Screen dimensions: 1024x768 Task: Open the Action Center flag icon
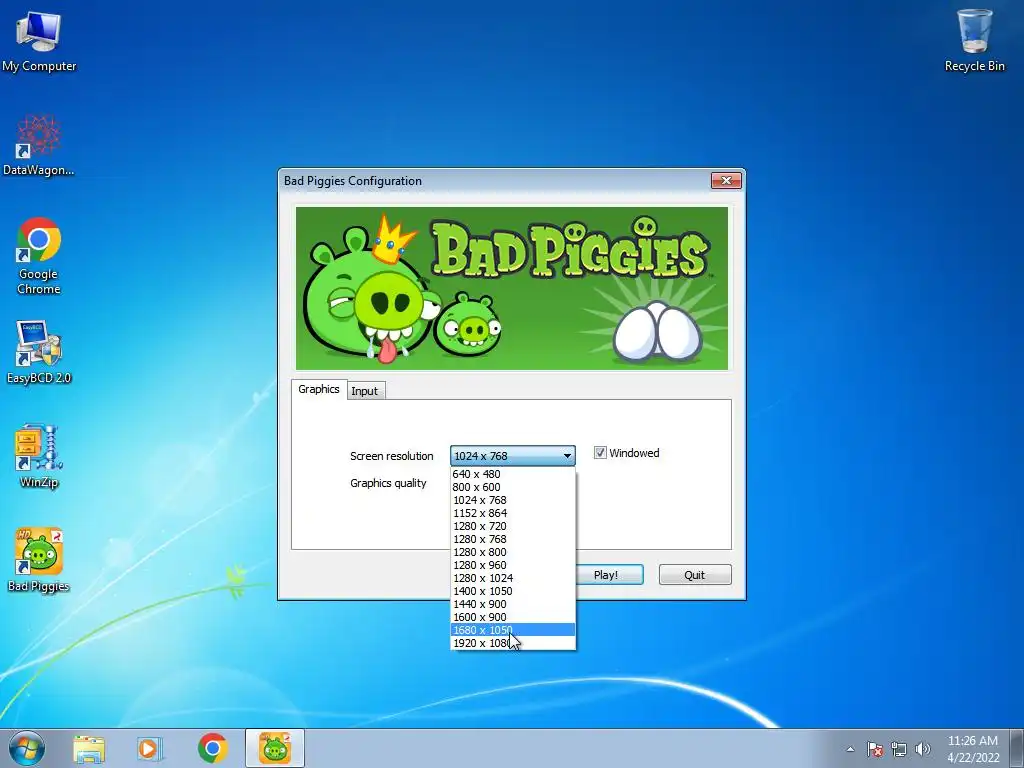coord(875,749)
